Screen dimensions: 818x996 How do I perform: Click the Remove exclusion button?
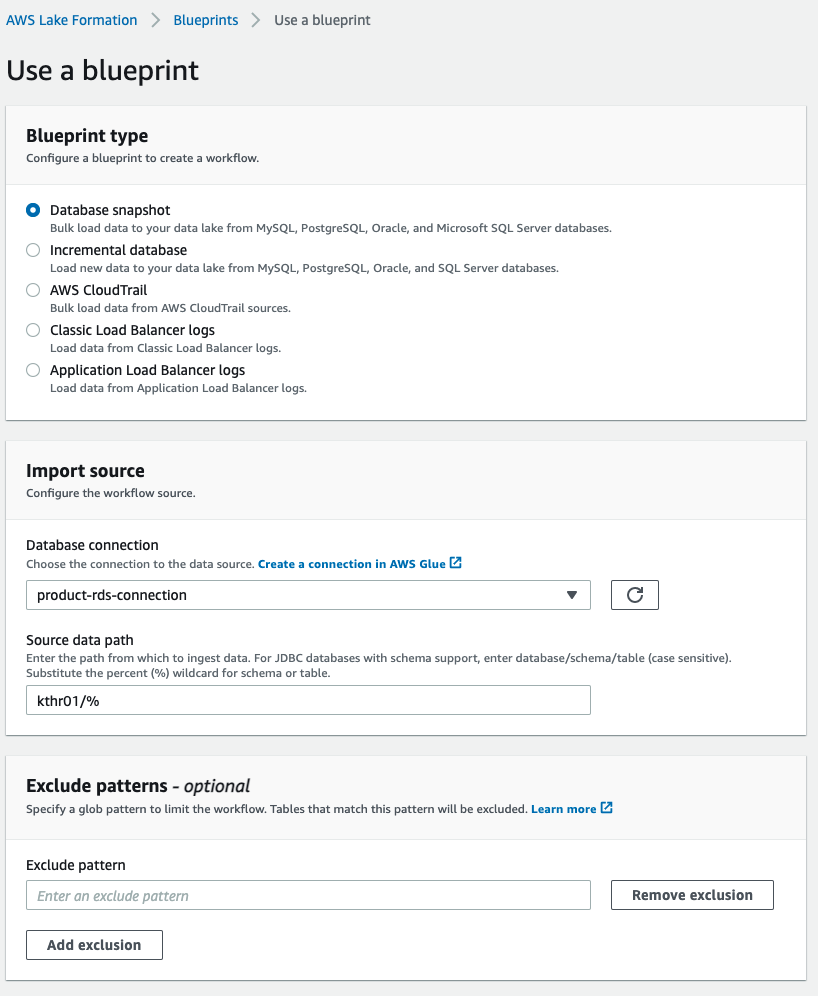click(692, 895)
